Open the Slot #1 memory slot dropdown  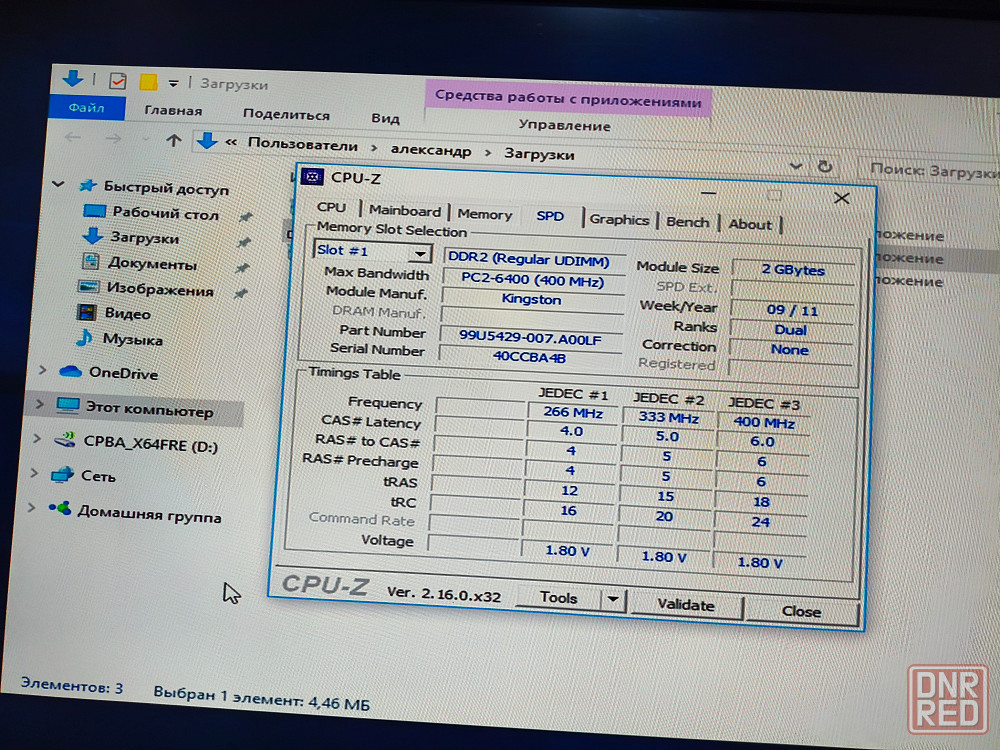point(420,254)
